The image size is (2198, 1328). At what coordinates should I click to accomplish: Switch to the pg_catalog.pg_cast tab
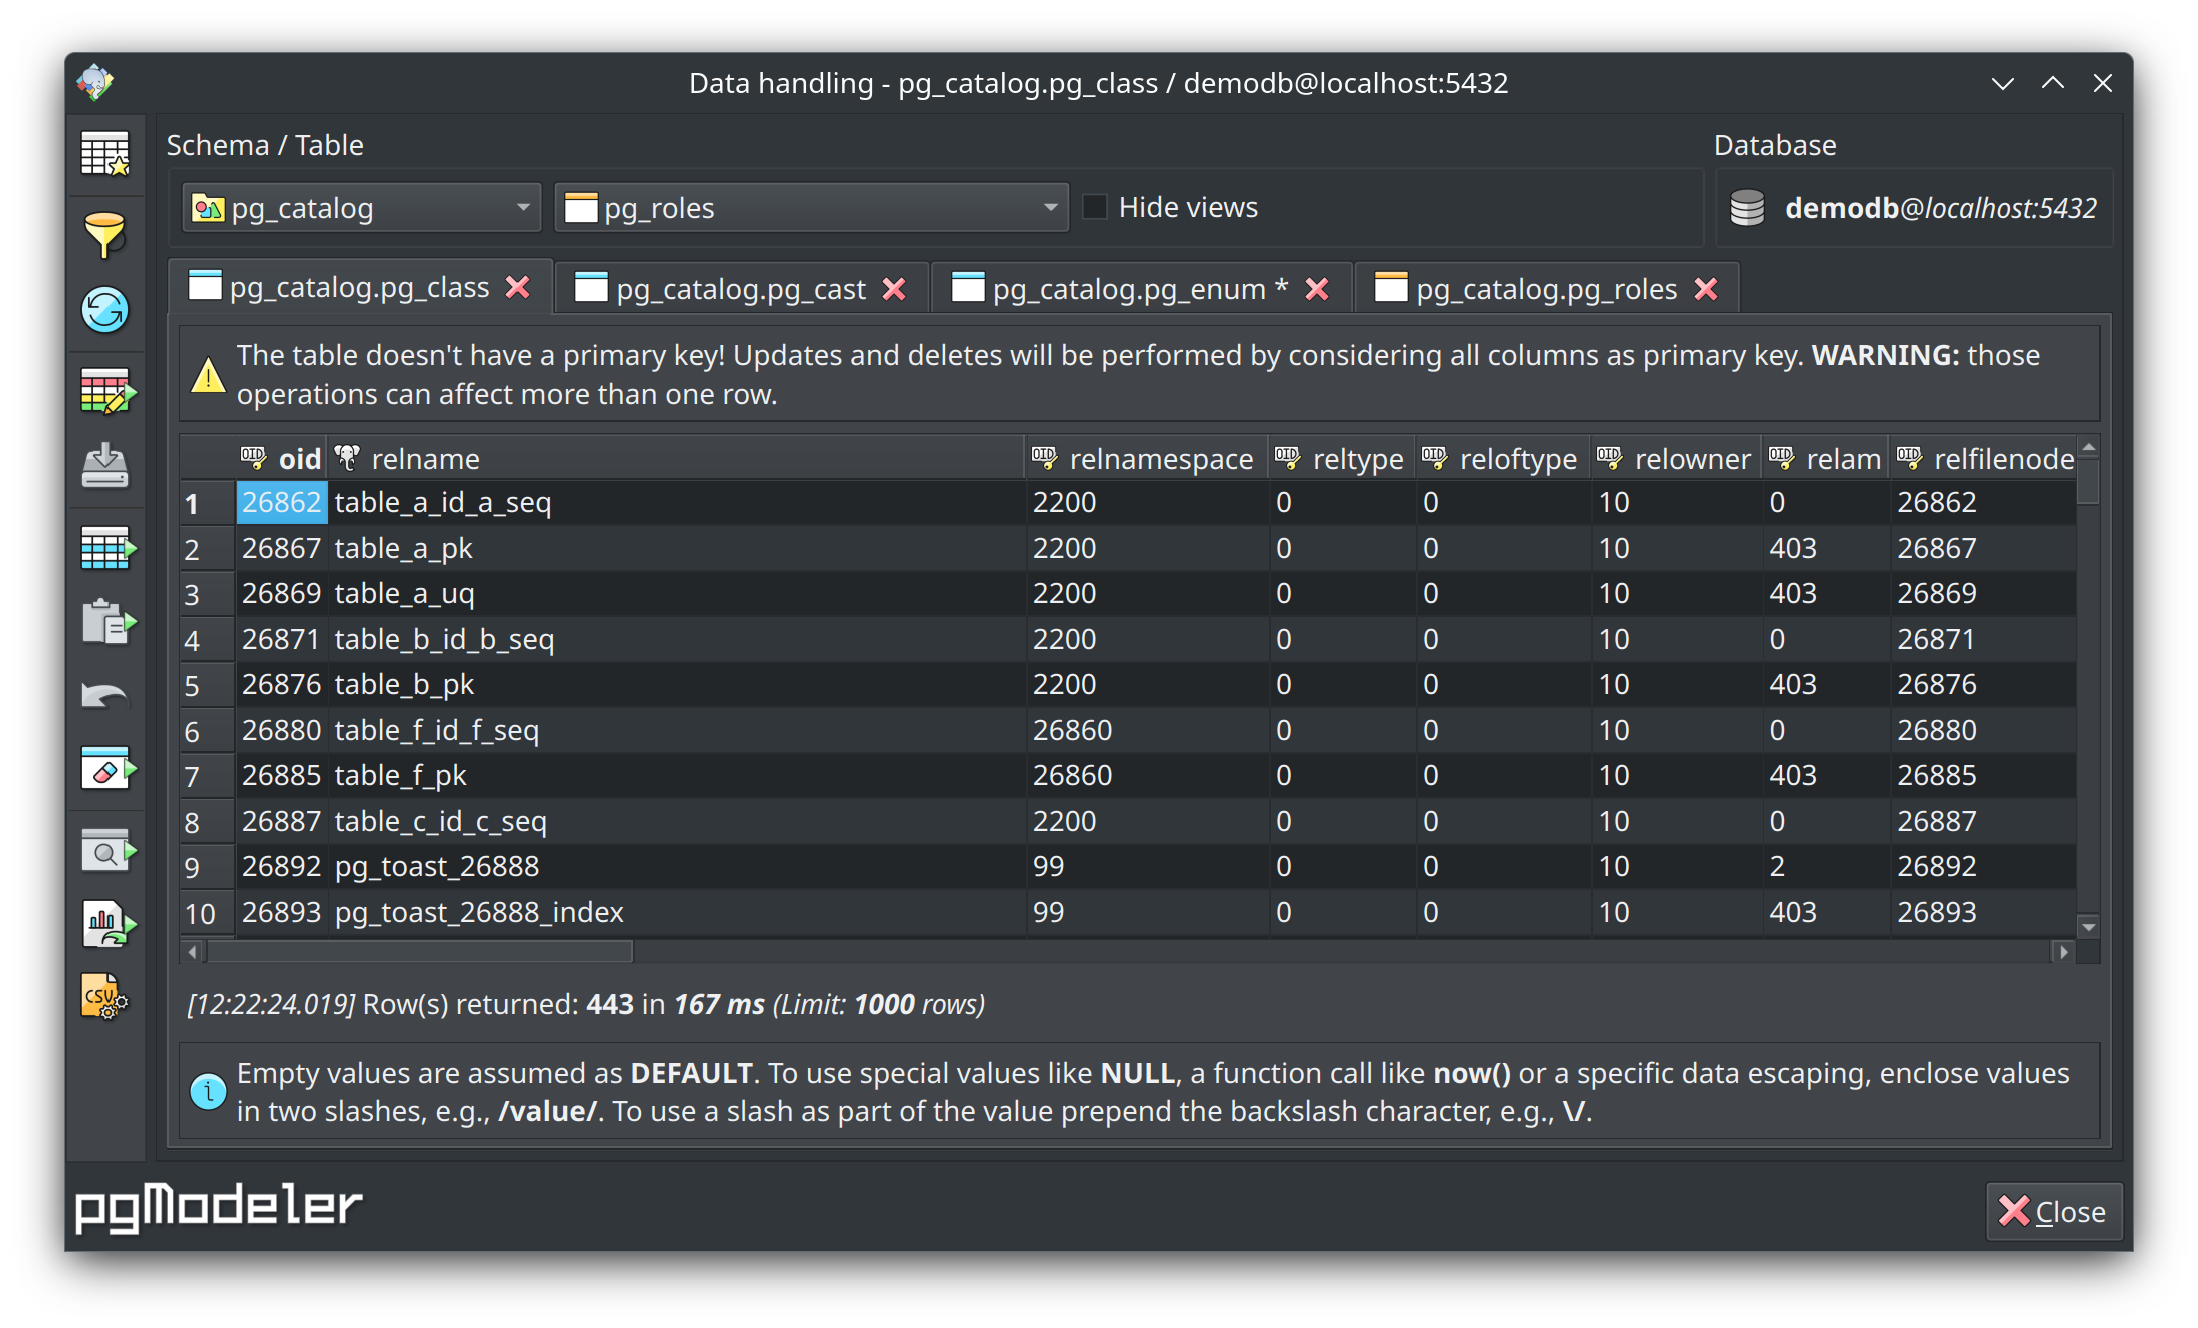pyautogui.click(x=740, y=288)
